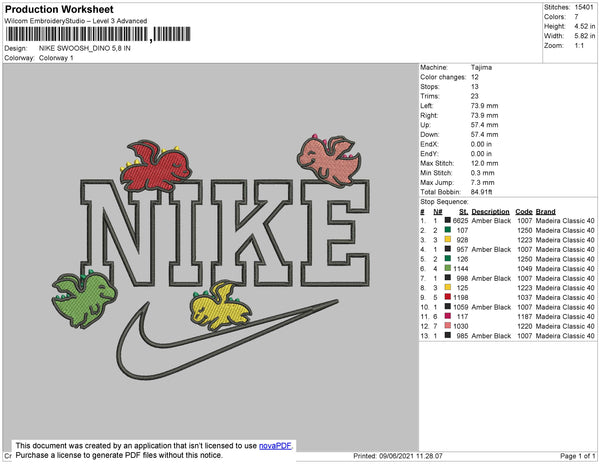Select the letter K in the NIKE outline
The height and width of the screenshot is (464, 600).
pyautogui.click(x=253, y=233)
